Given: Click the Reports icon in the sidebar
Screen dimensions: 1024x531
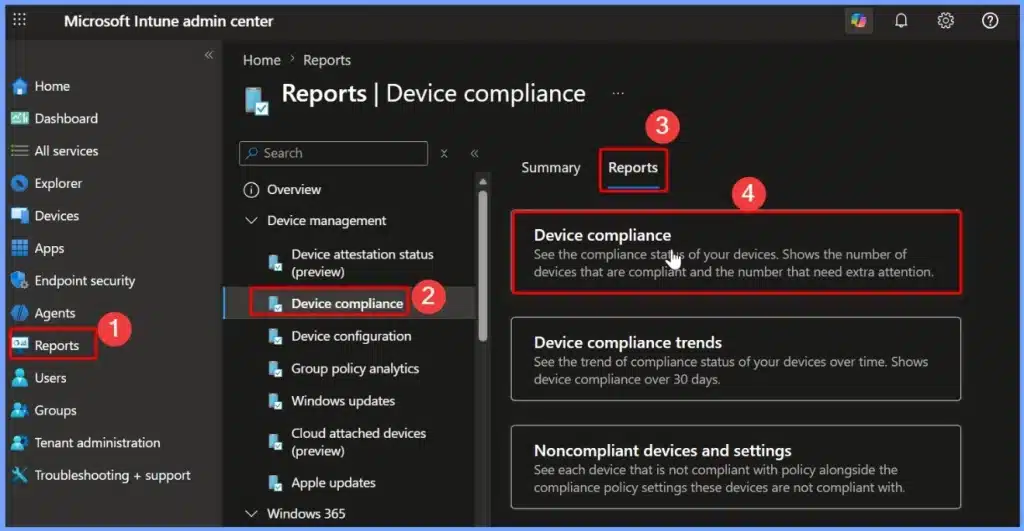Looking at the screenshot, I should coord(20,344).
